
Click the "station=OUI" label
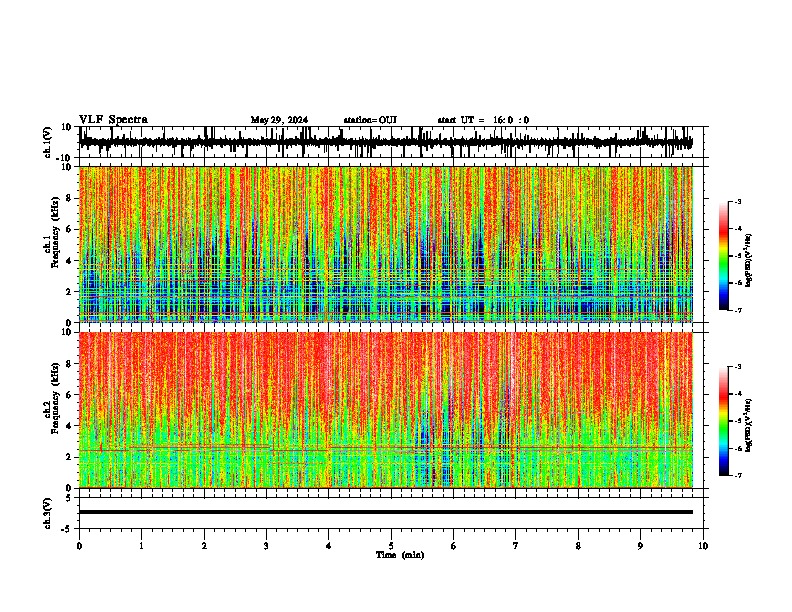pyautogui.click(x=370, y=120)
